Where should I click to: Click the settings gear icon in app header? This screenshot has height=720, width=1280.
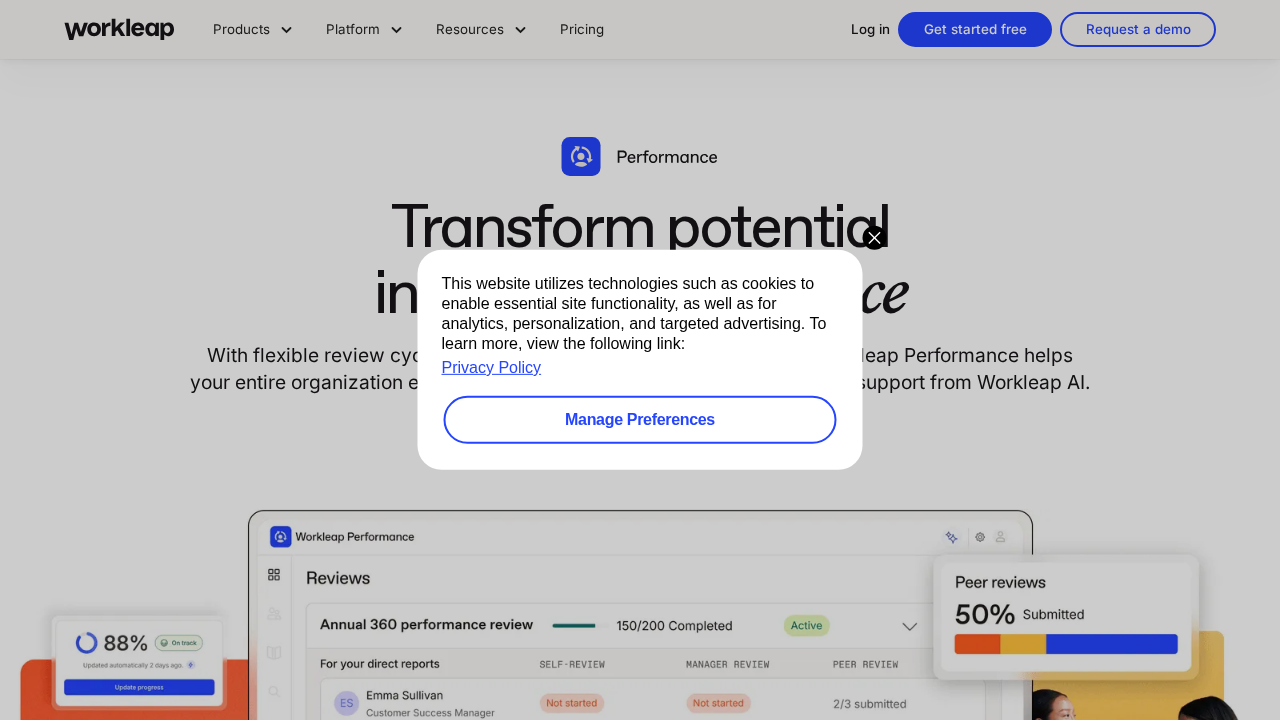(980, 537)
